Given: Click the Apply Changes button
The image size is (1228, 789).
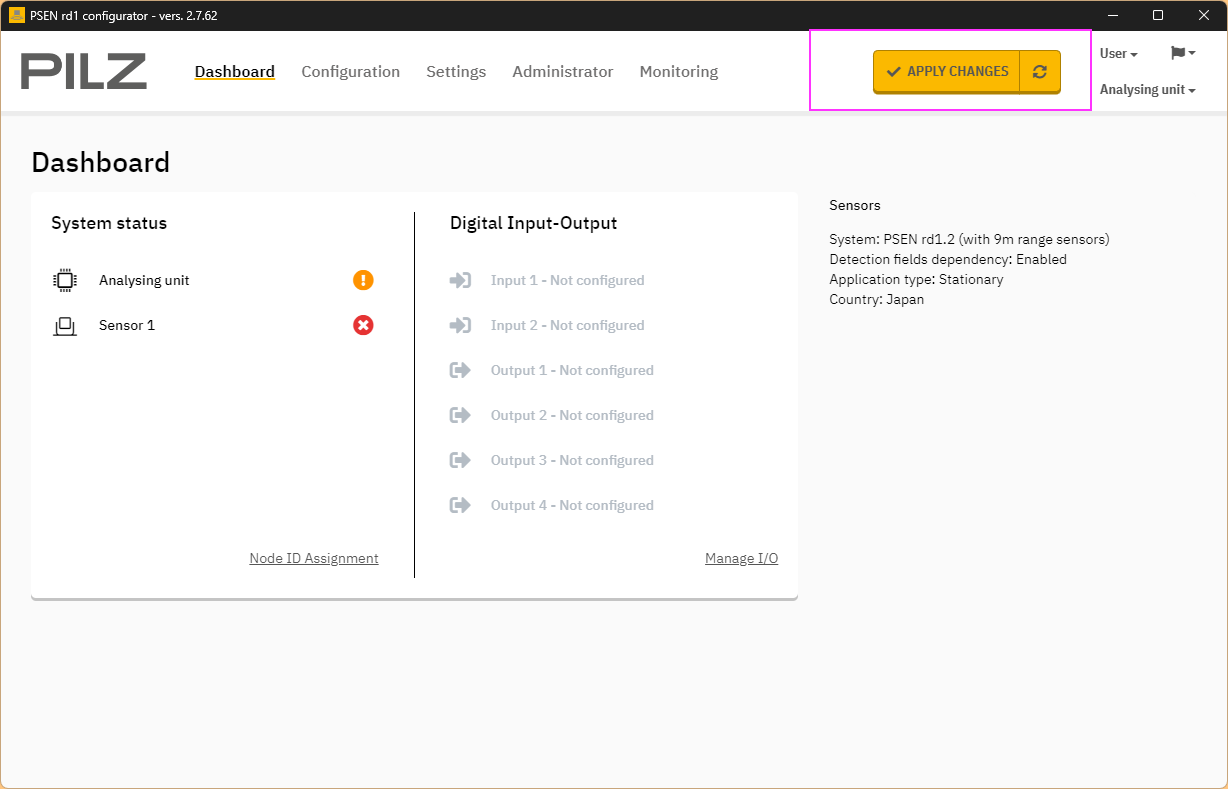Looking at the screenshot, I should click(x=947, y=71).
